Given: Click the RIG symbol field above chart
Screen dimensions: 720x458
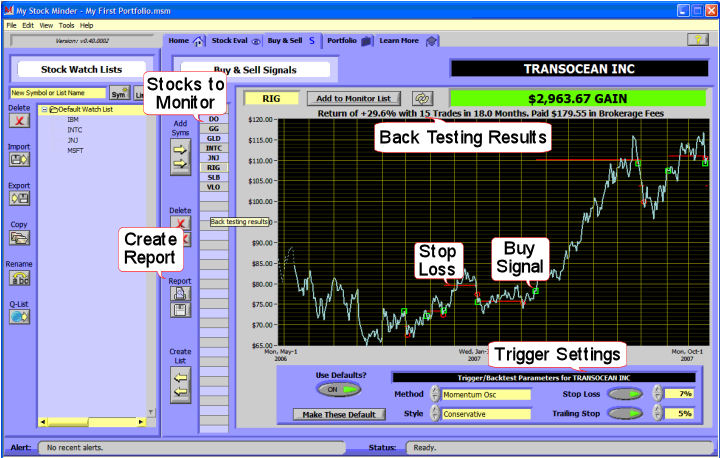Looking at the screenshot, I should 271,98.
